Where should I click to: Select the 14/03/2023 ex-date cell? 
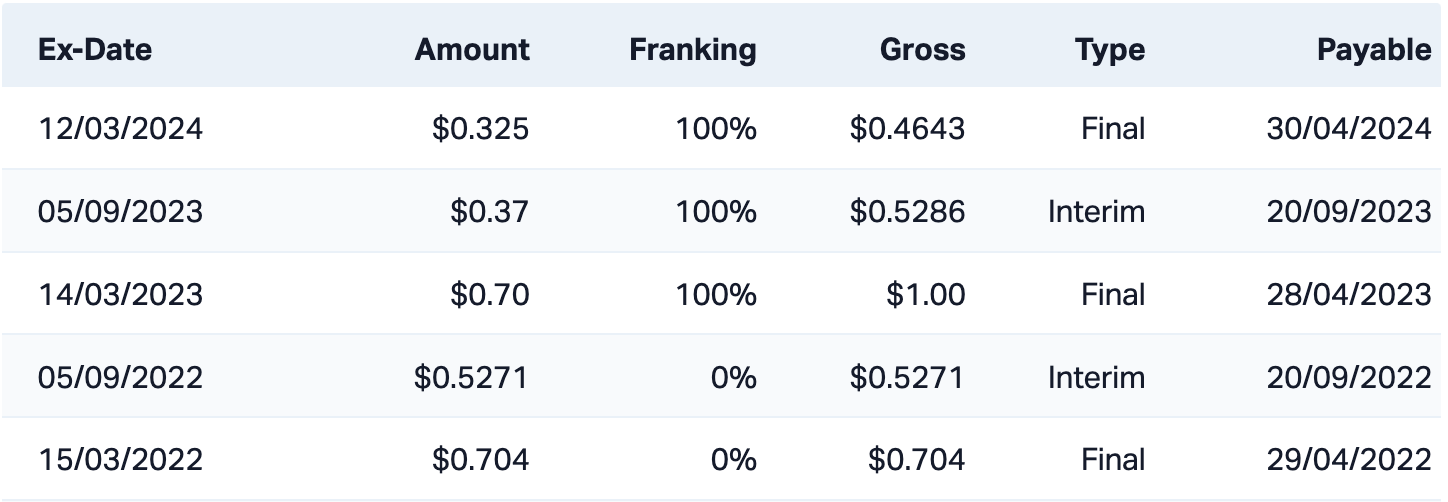click(x=120, y=295)
